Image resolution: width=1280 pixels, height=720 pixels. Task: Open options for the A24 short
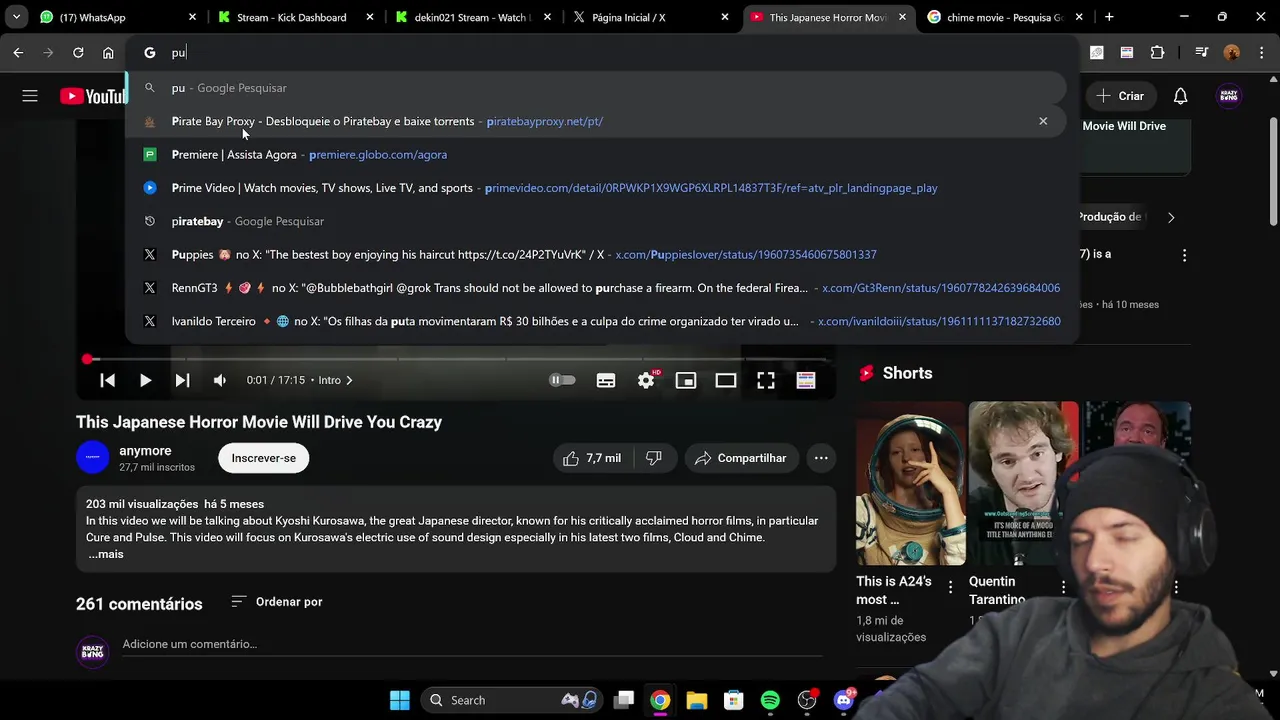(951, 587)
